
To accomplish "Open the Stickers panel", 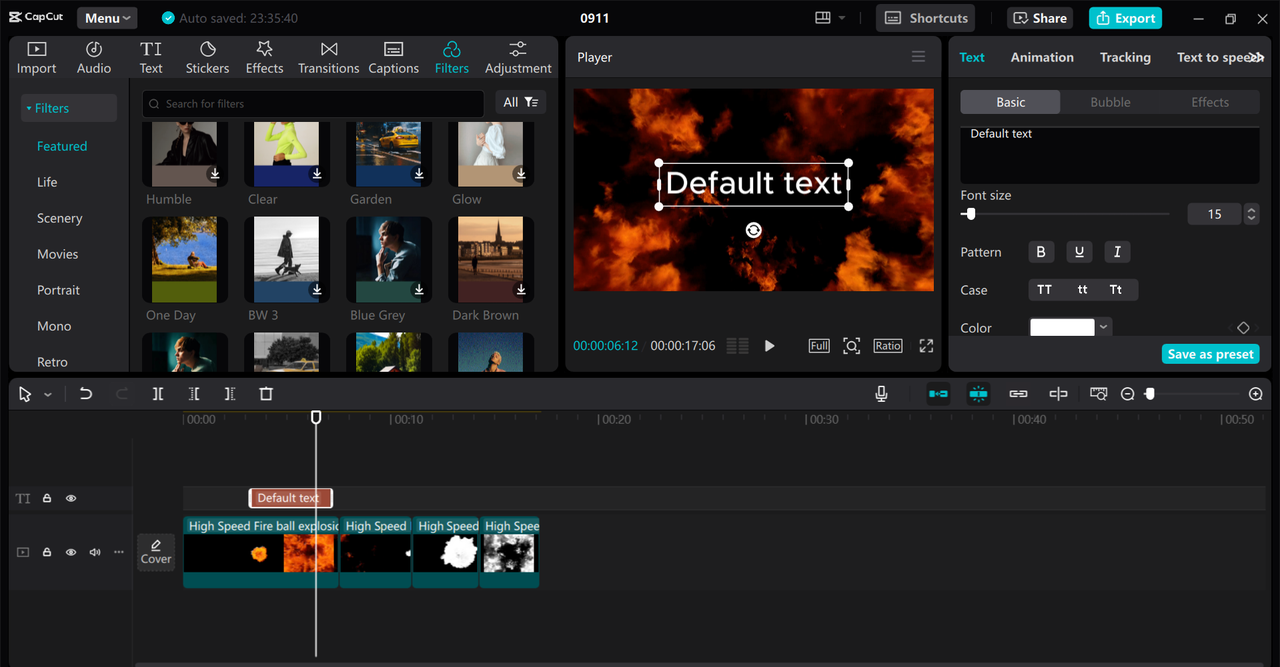I will (207, 58).
